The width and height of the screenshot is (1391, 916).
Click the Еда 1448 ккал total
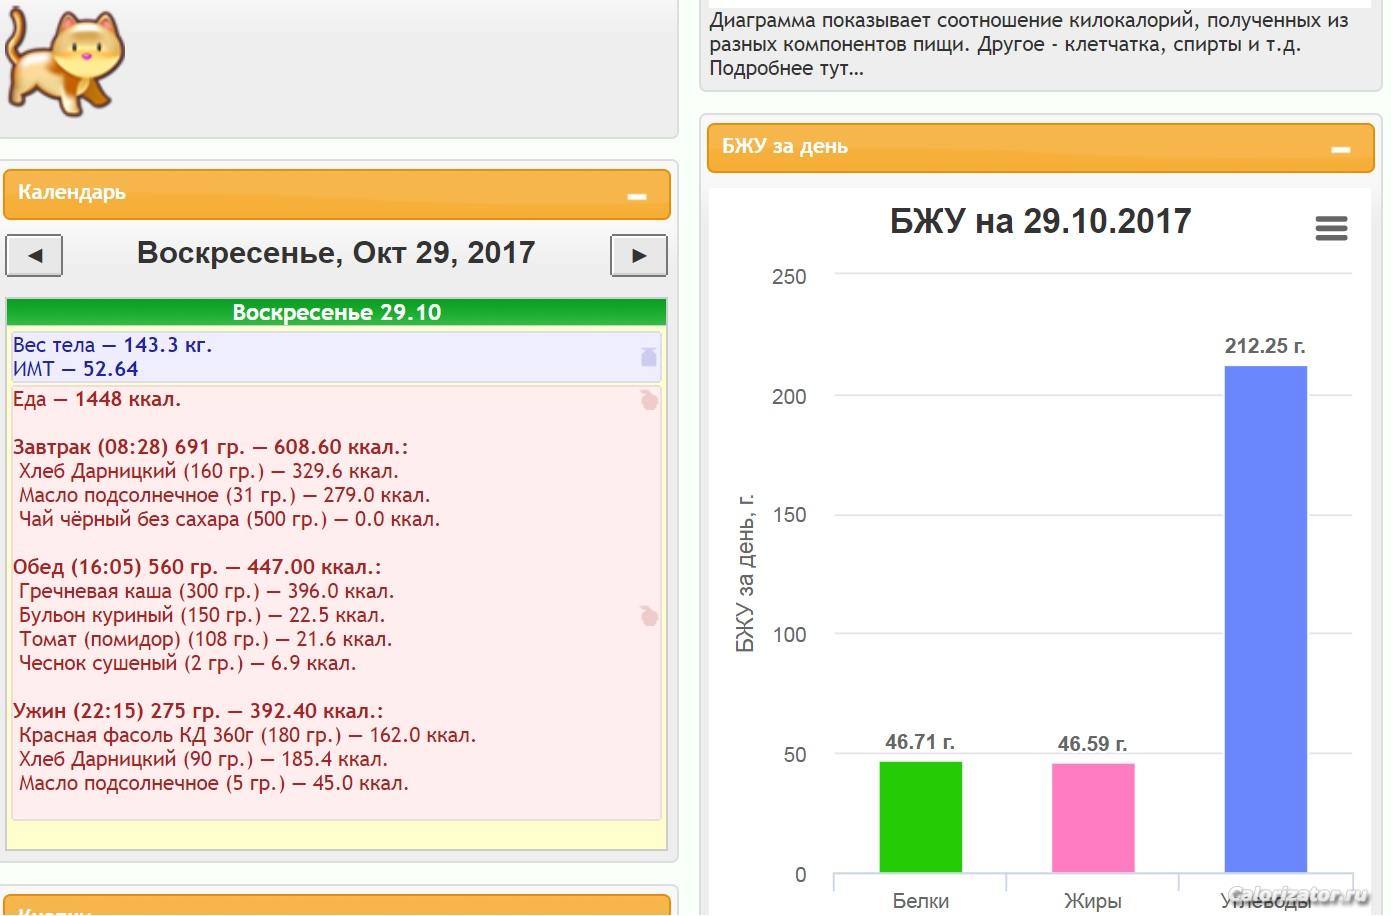click(97, 399)
